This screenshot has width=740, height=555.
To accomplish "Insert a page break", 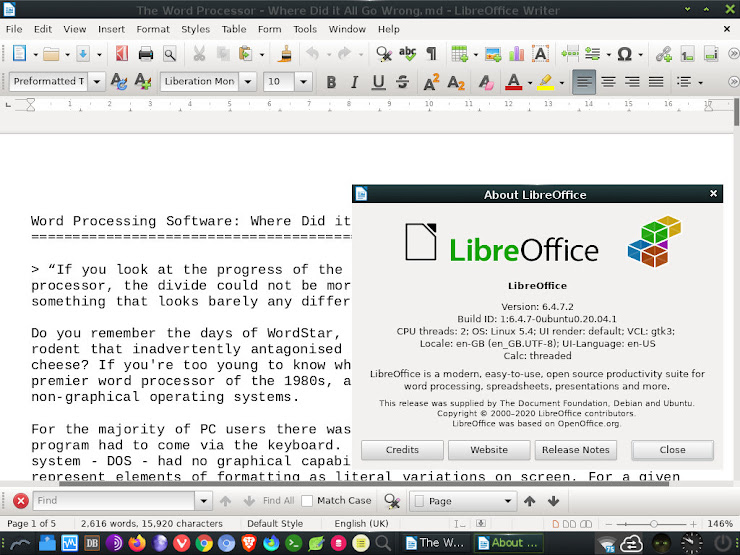I will coord(570,54).
